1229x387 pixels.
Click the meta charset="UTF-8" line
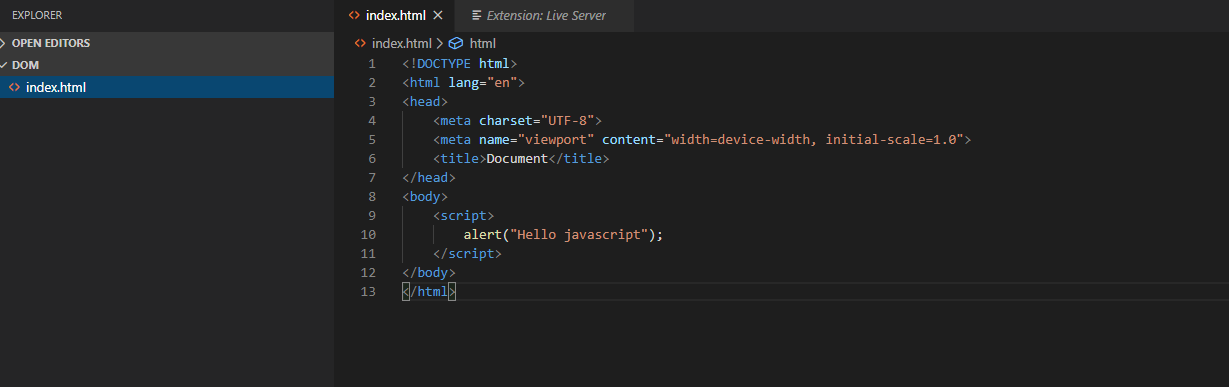tap(518, 120)
